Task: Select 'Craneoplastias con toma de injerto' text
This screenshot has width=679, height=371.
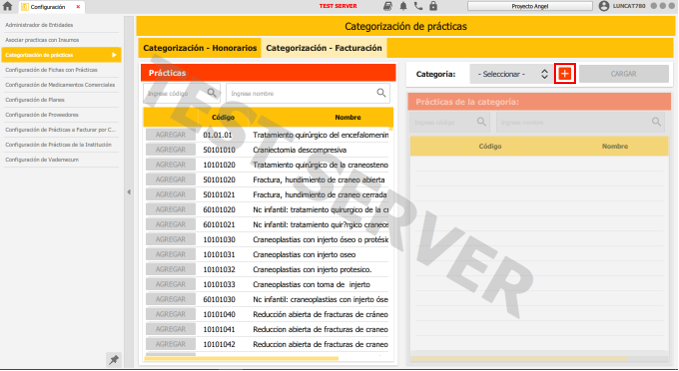Action: tap(311, 284)
